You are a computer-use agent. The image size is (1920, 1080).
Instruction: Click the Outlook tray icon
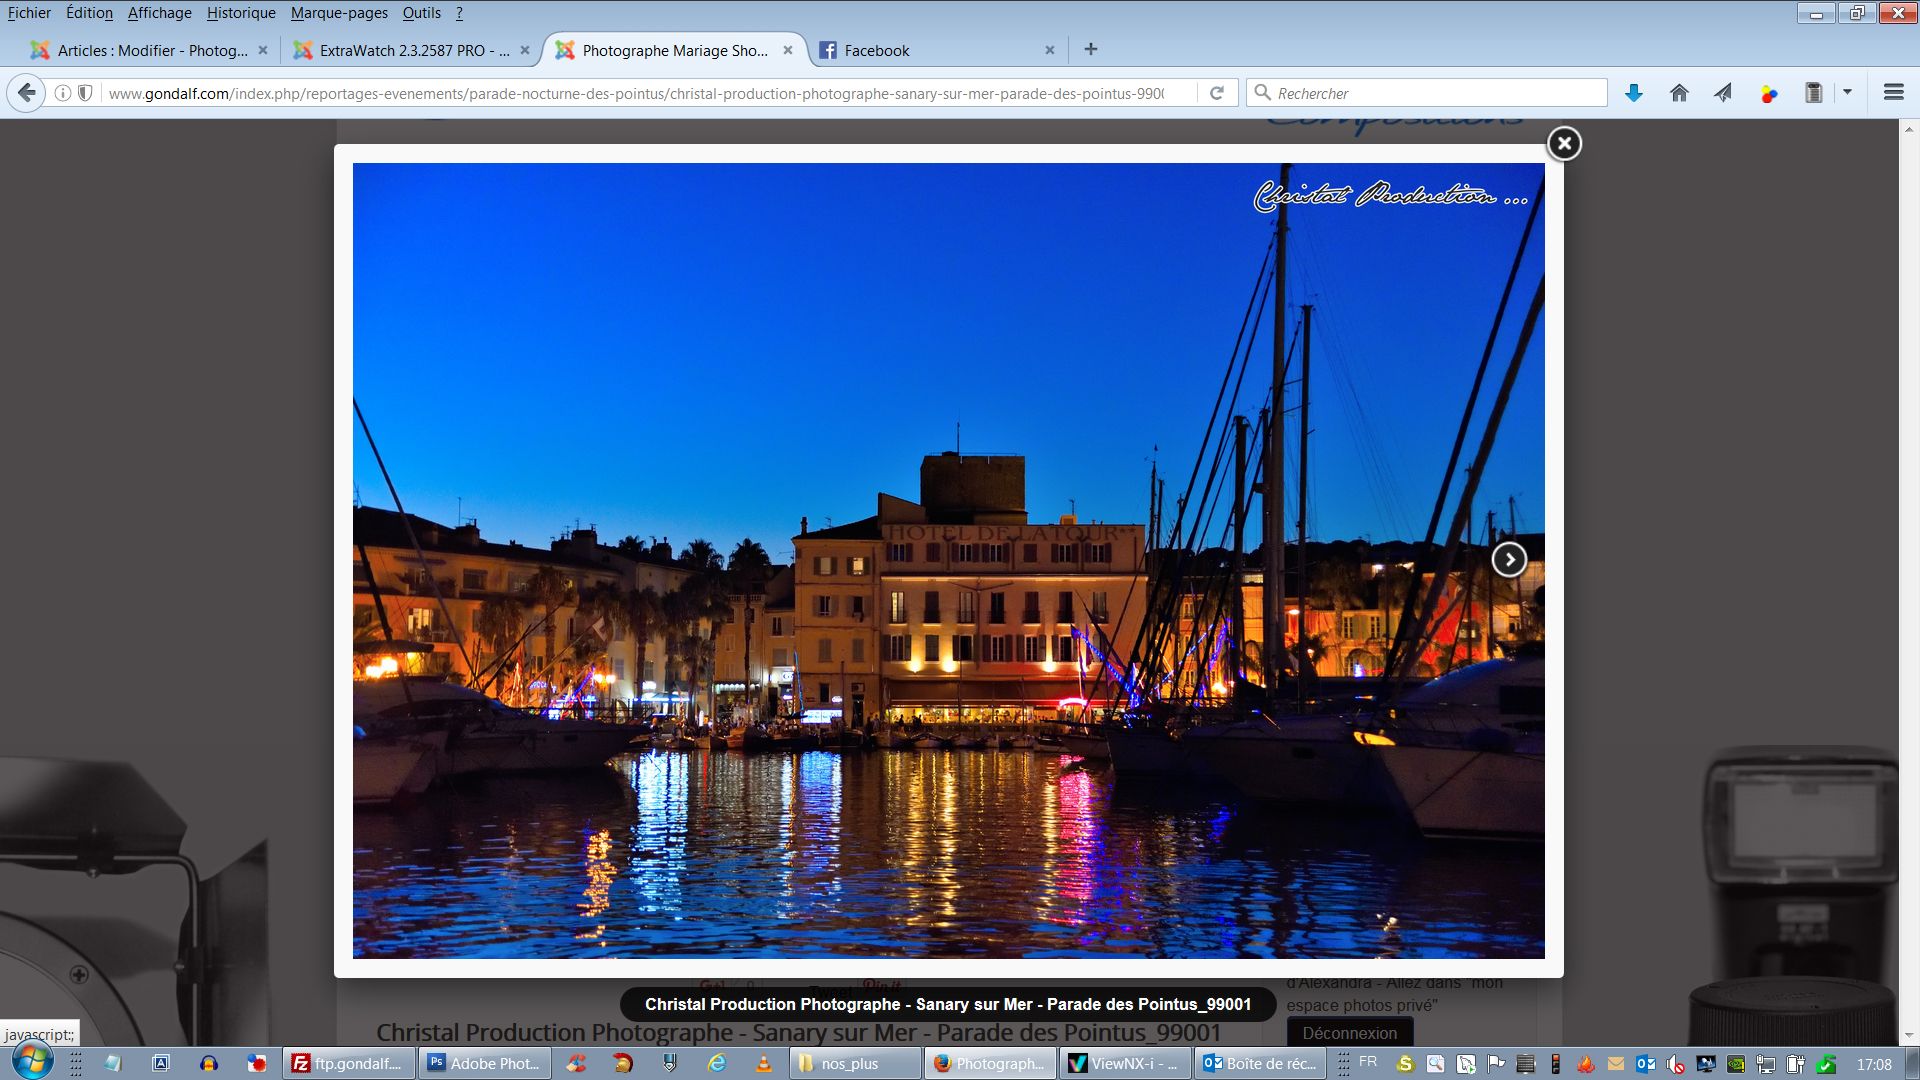[x=1645, y=1064]
